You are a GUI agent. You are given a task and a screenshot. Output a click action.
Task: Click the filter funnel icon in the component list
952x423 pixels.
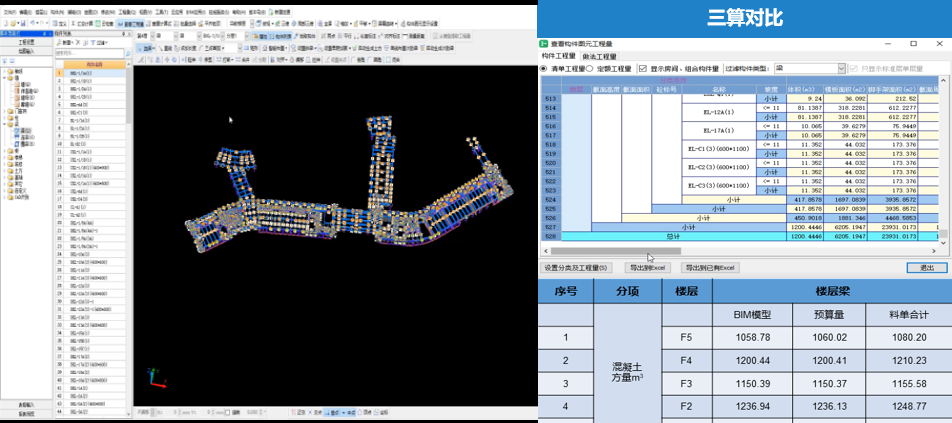[x=93, y=42]
